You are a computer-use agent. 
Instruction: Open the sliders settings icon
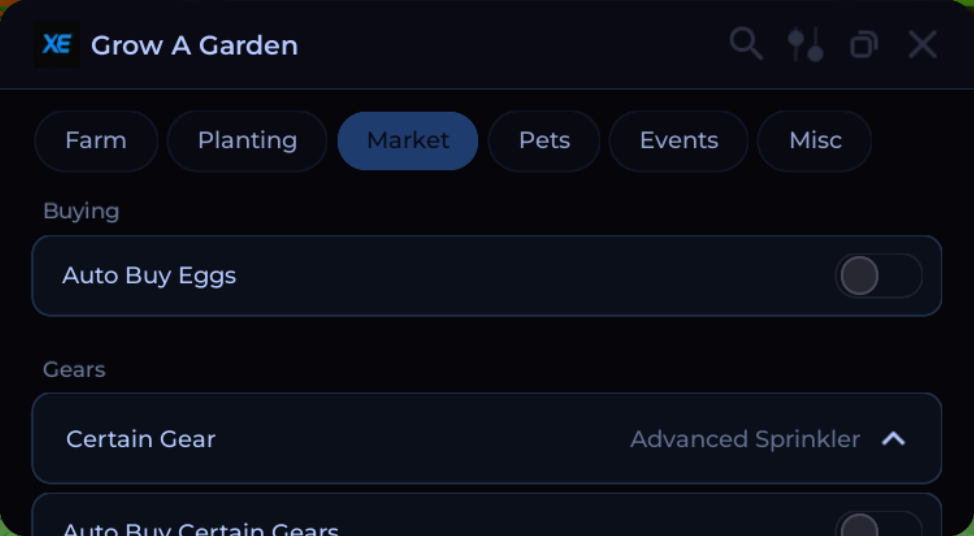click(x=805, y=45)
